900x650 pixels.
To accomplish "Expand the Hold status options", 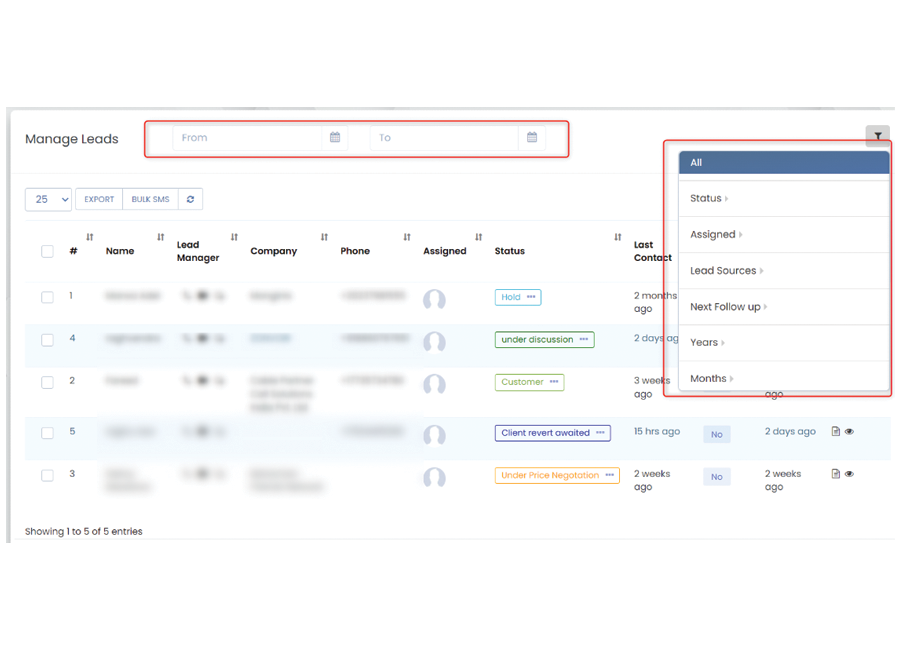I will pos(531,297).
